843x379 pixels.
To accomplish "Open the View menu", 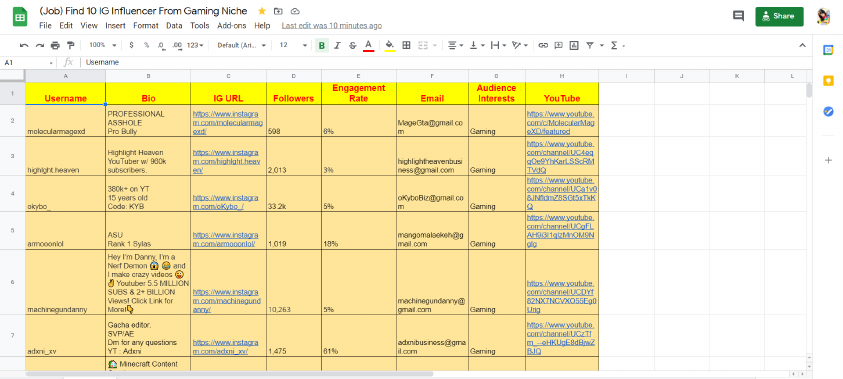I will coord(89,25).
